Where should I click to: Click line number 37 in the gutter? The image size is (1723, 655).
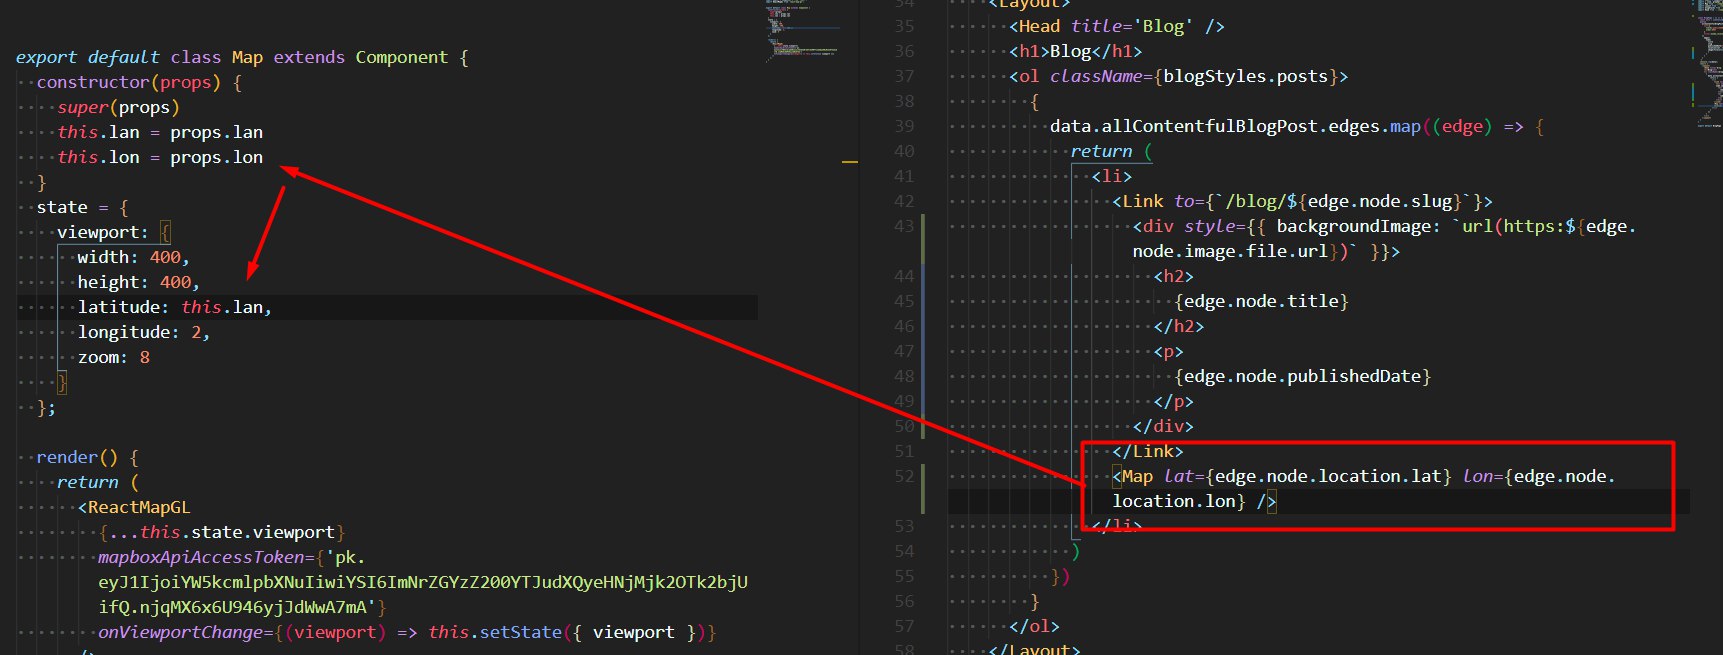pyautogui.click(x=904, y=76)
